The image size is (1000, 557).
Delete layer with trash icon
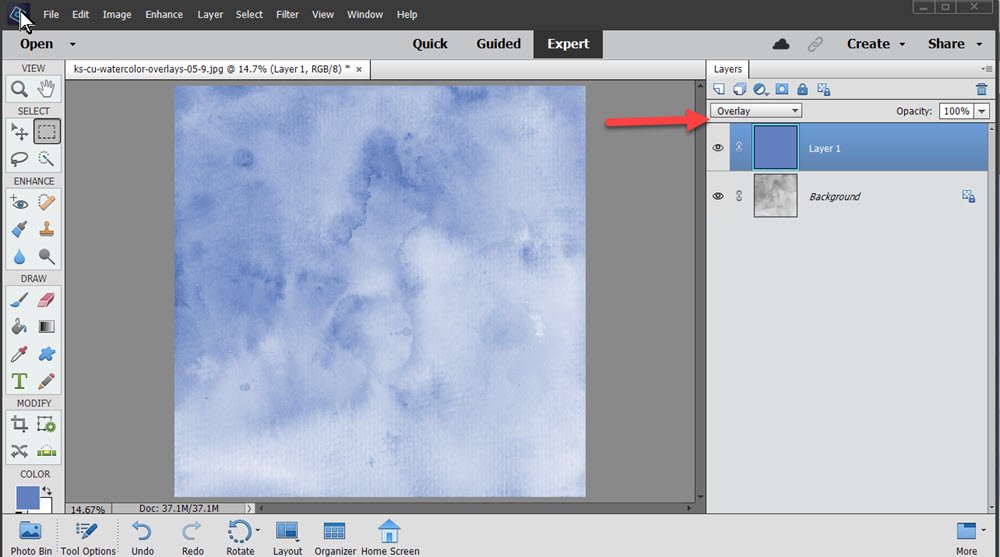[982, 89]
